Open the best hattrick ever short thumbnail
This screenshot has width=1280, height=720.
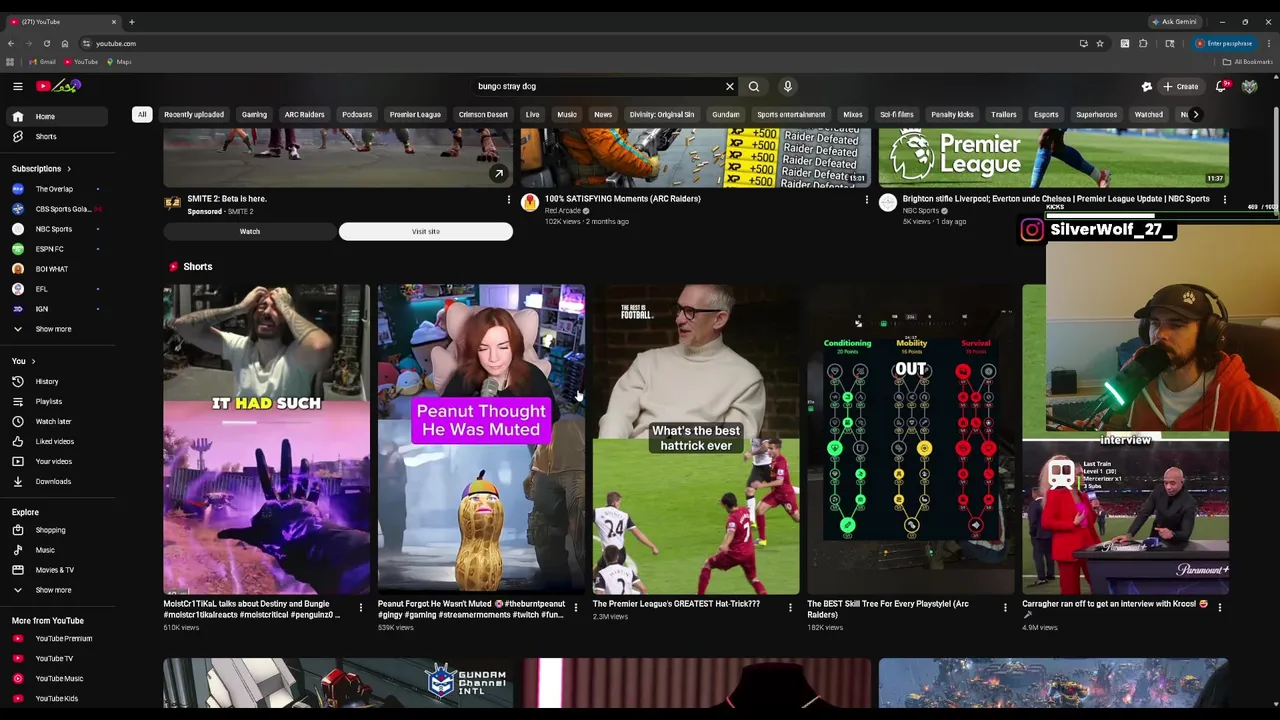coord(696,439)
